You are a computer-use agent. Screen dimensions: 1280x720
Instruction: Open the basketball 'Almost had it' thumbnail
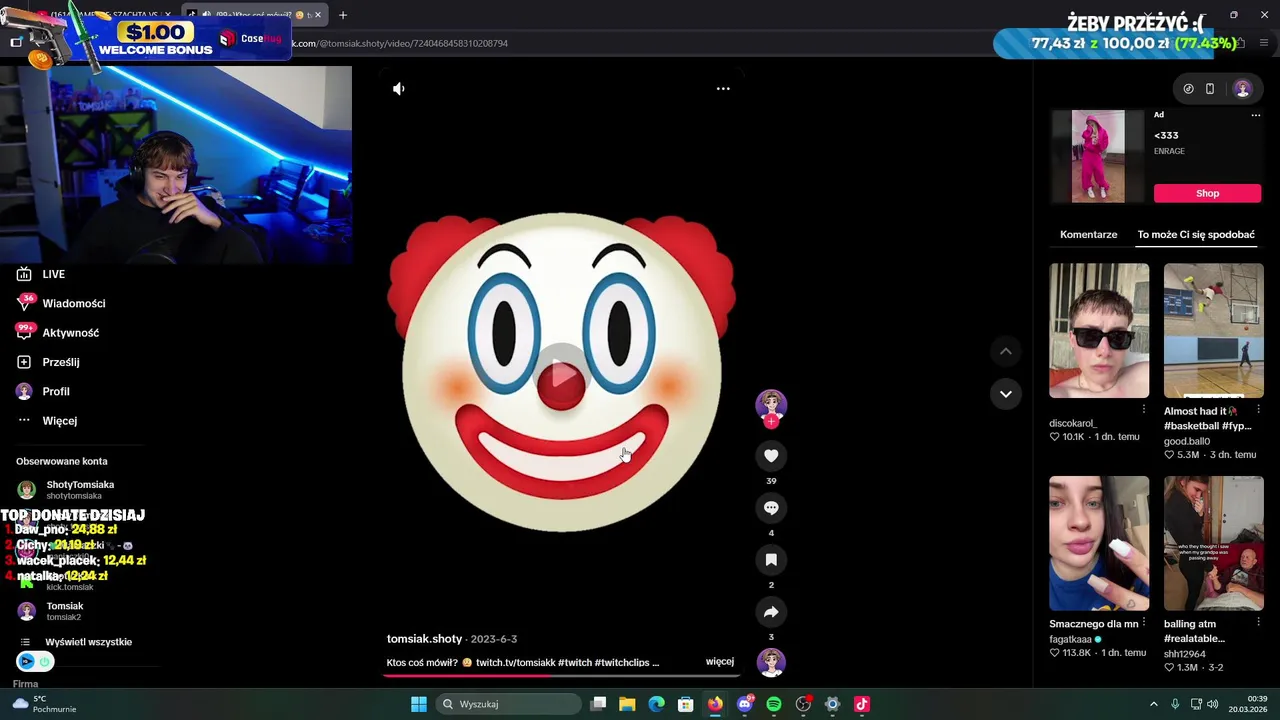click(1213, 331)
